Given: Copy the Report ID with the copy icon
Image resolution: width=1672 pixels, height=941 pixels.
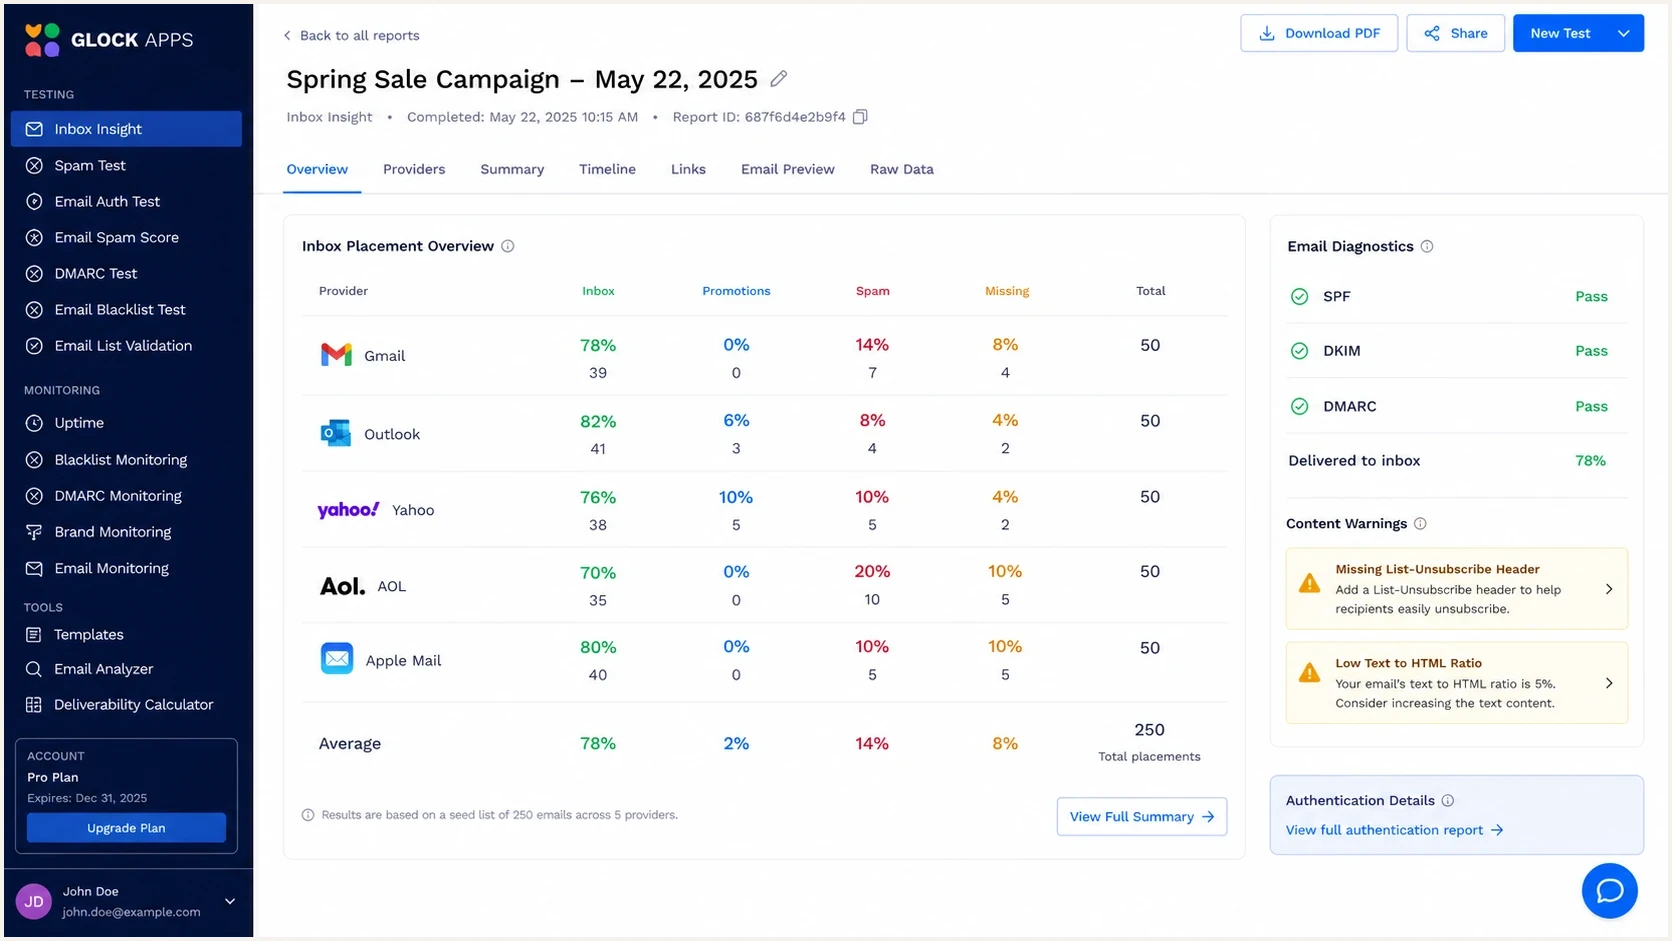Looking at the screenshot, I should (x=860, y=117).
